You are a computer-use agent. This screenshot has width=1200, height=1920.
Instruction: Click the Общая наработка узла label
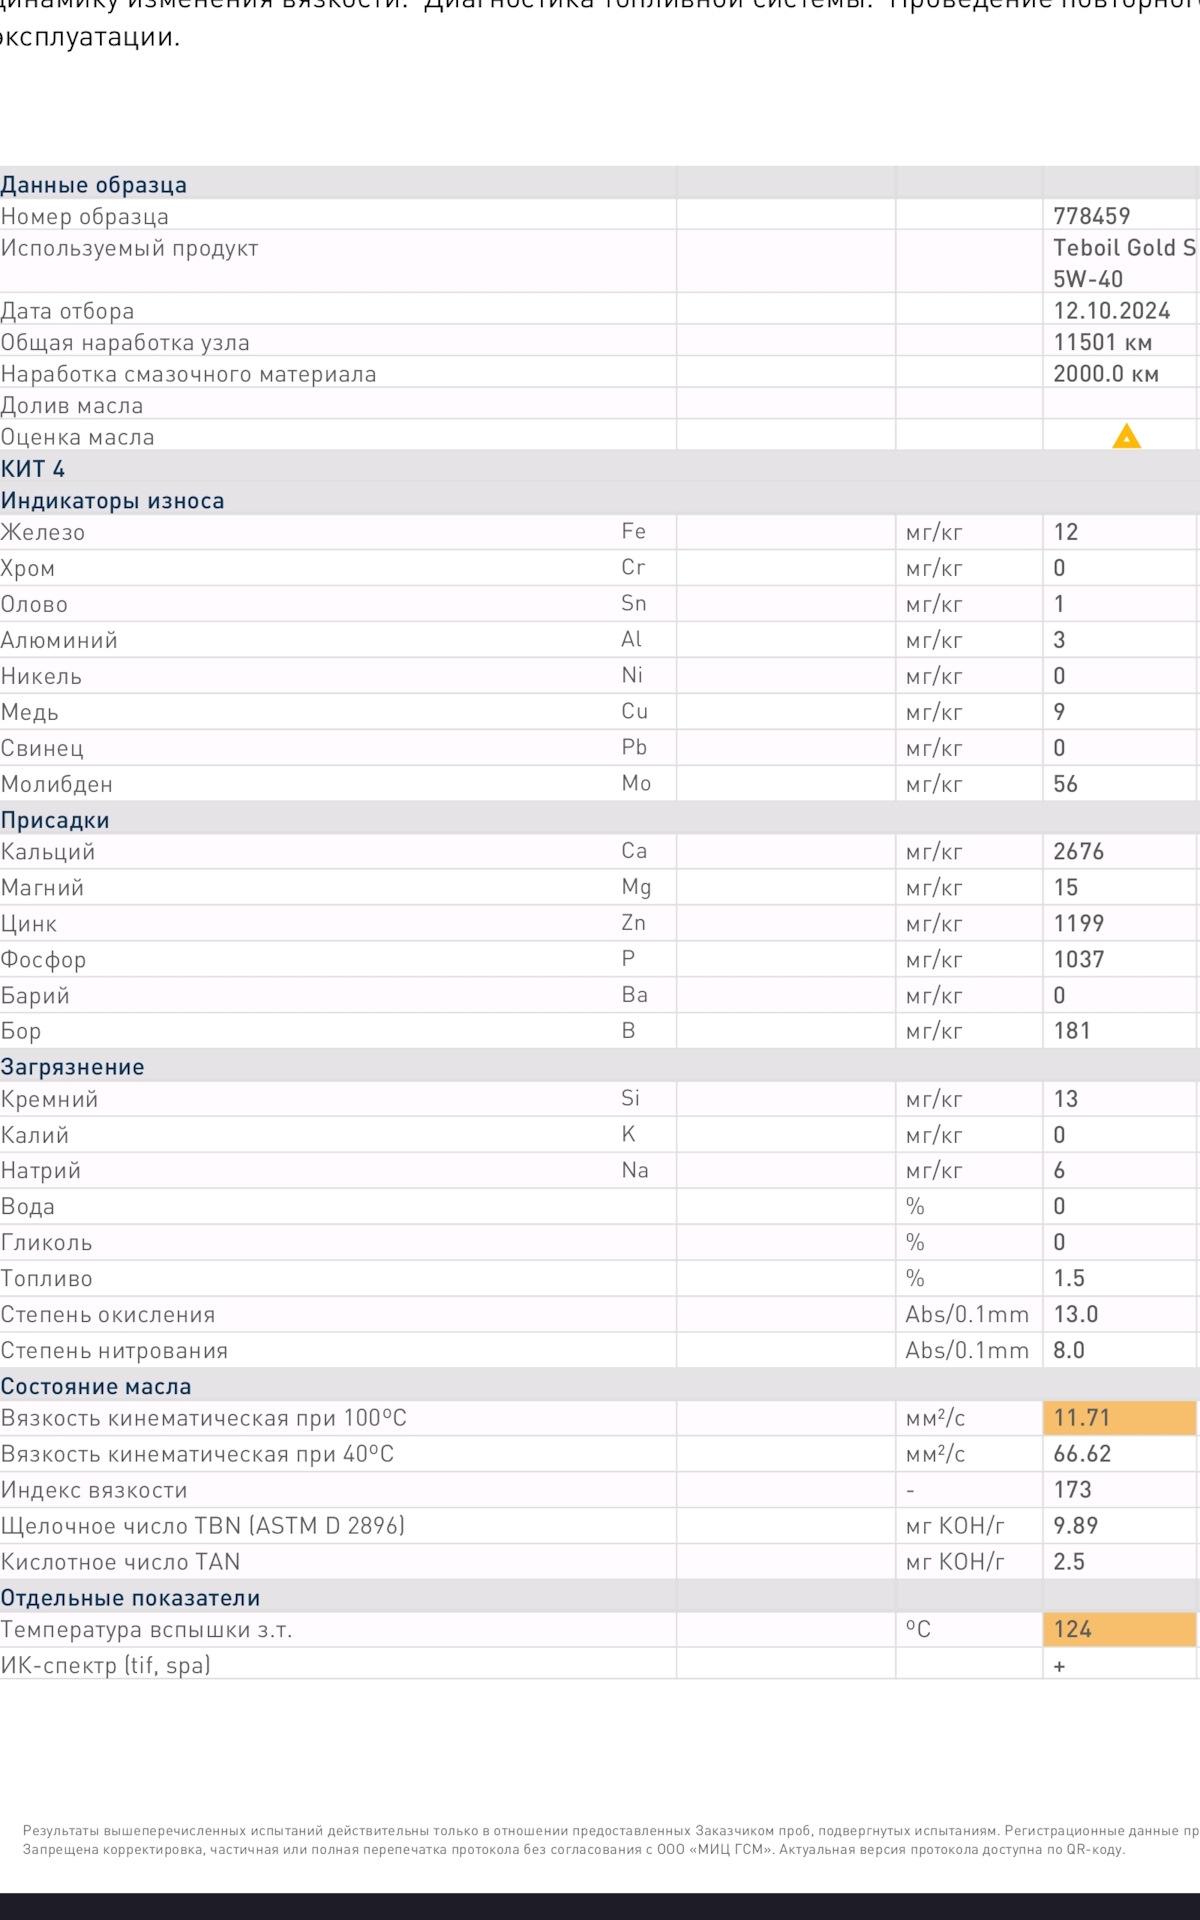(125, 343)
